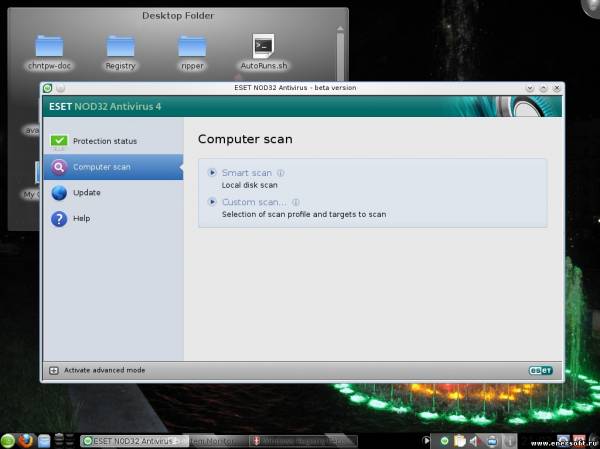600x449 pixels.
Task: Click the plus icon beside Activate advanced mode
Action: (54, 371)
